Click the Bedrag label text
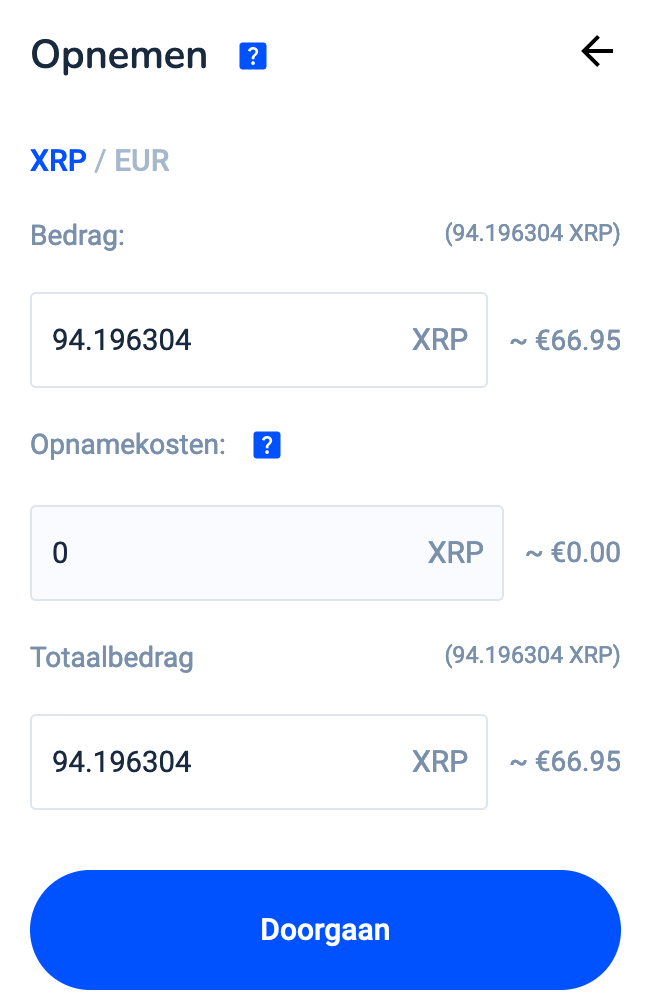This screenshot has width=658, height=1008. coord(76,238)
